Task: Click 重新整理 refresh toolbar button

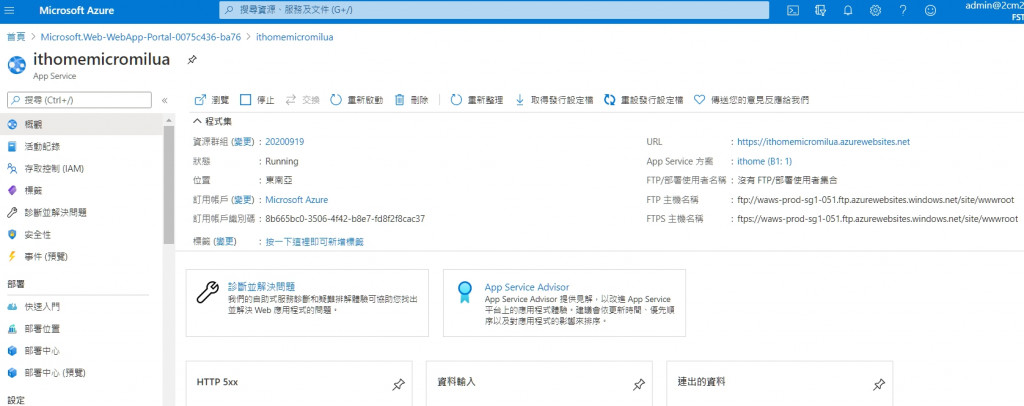Action: point(477,100)
